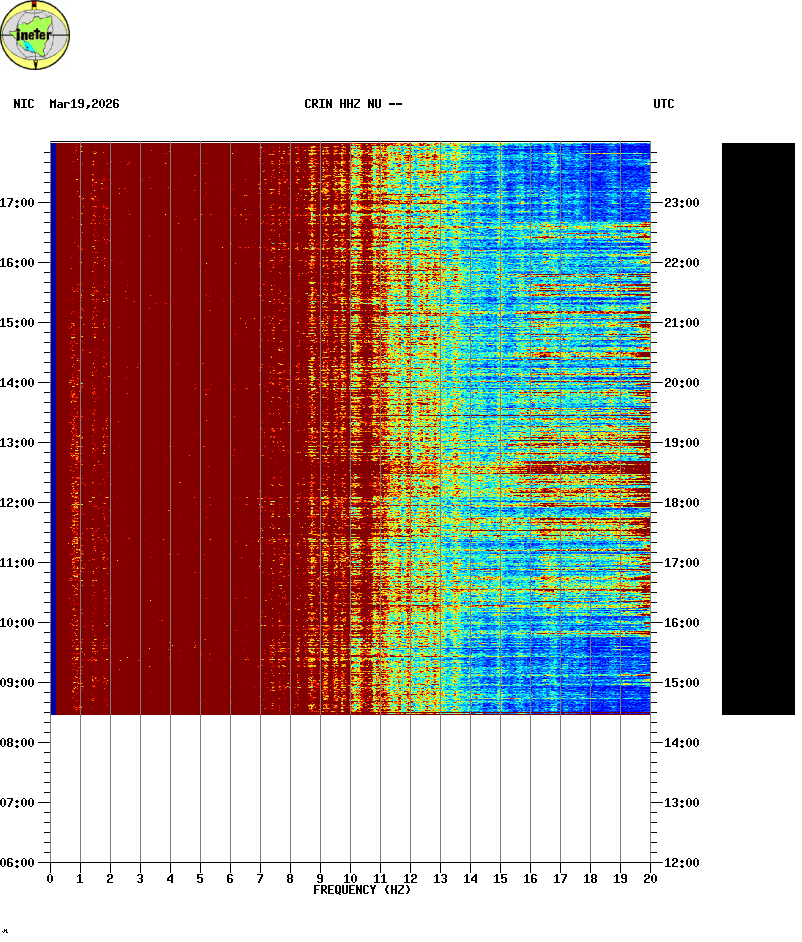
Task: Pick the 06:00 label on left axis
Action: (x=17, y=863)
